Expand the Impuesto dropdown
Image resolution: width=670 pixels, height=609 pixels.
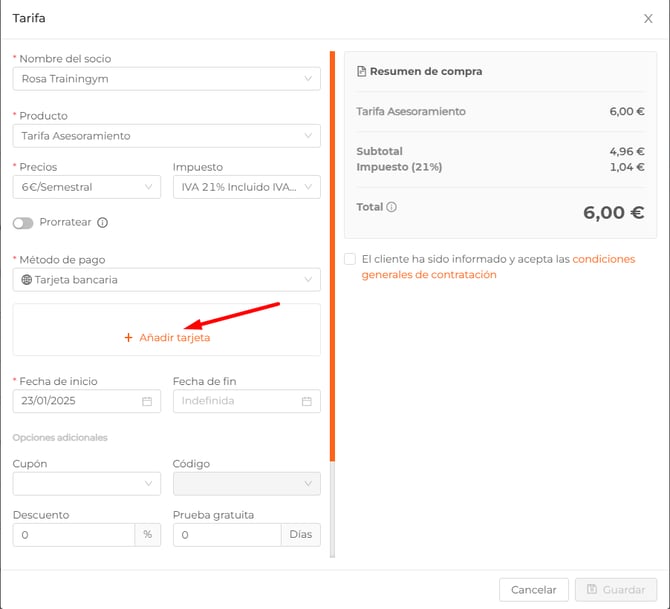tap(246, 187)
